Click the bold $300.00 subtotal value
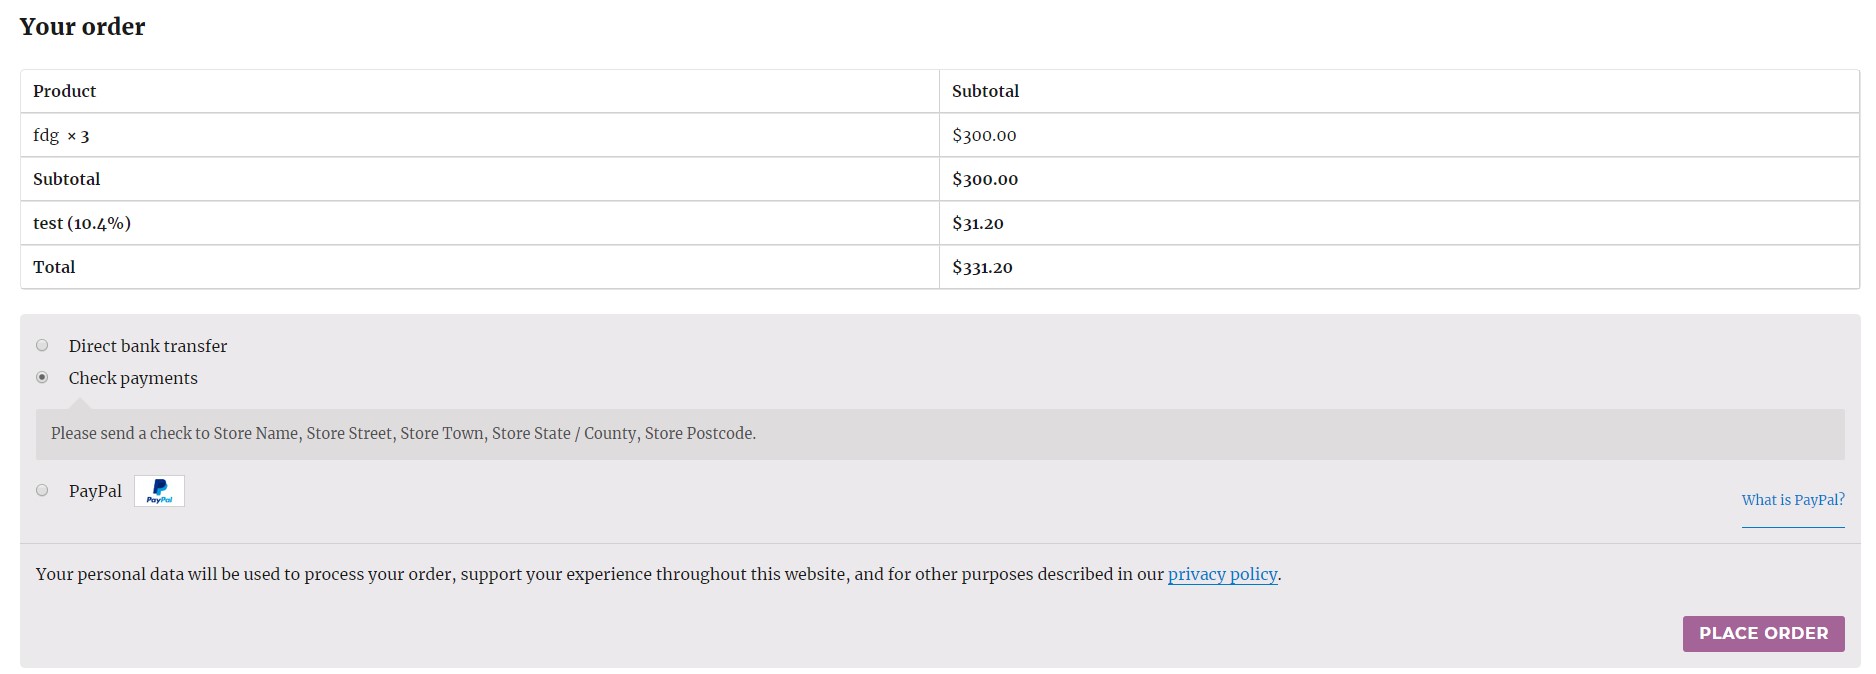 pyautogui.click(x=984, y=179)
